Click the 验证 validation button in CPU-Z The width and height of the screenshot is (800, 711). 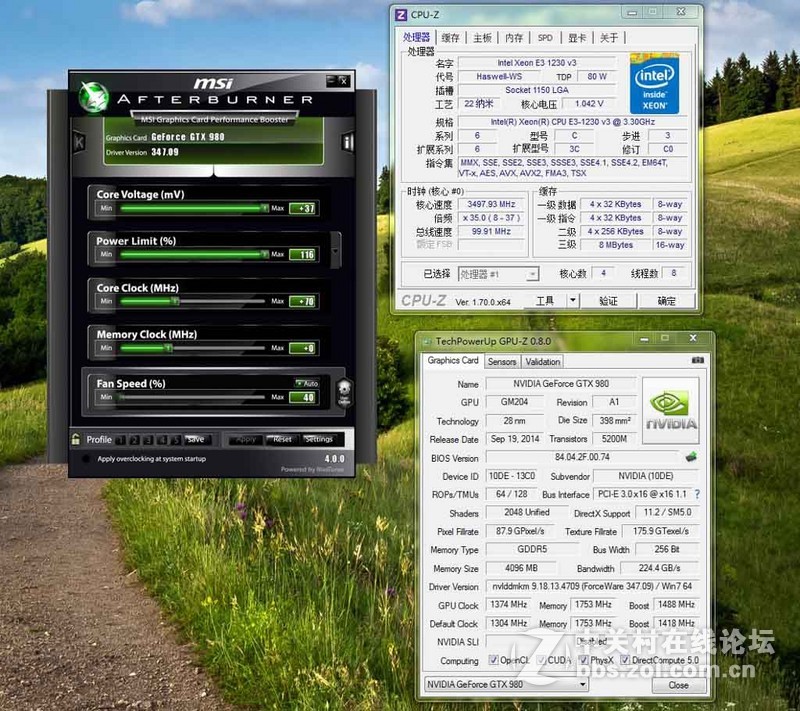608,301
